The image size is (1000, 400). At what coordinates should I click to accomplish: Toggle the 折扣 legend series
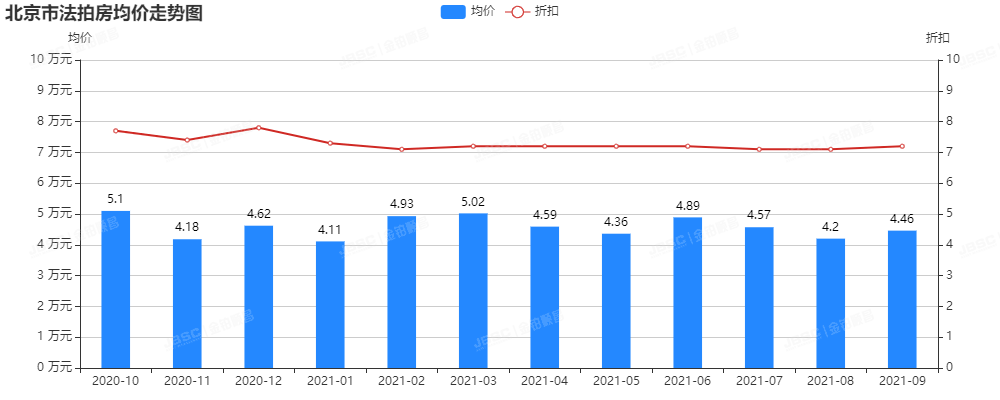[x=533, y=11]
